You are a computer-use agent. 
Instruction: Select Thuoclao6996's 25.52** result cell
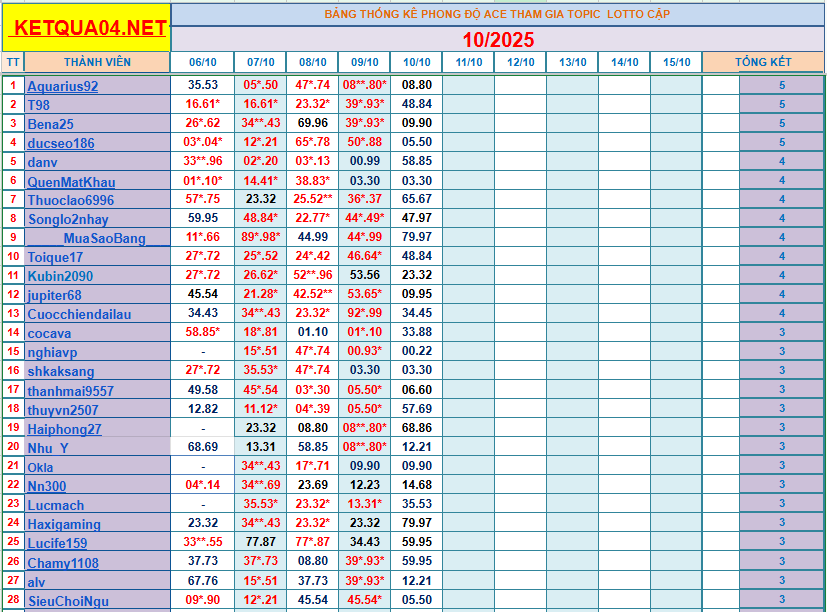pyautogui.click(x=312, y=199)
